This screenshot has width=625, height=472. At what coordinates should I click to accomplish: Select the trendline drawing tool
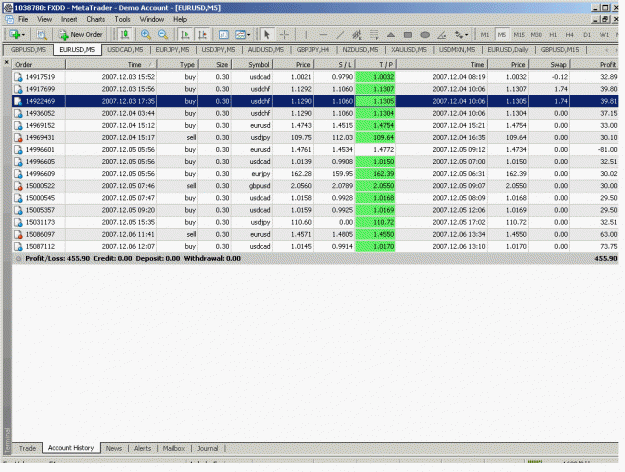340,35
